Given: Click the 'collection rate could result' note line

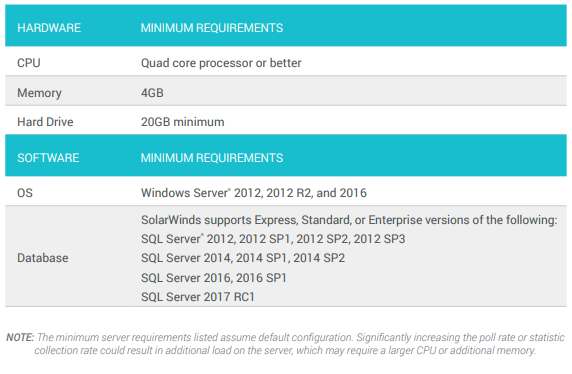Looking at the screenshot, I should coord(285,351).
